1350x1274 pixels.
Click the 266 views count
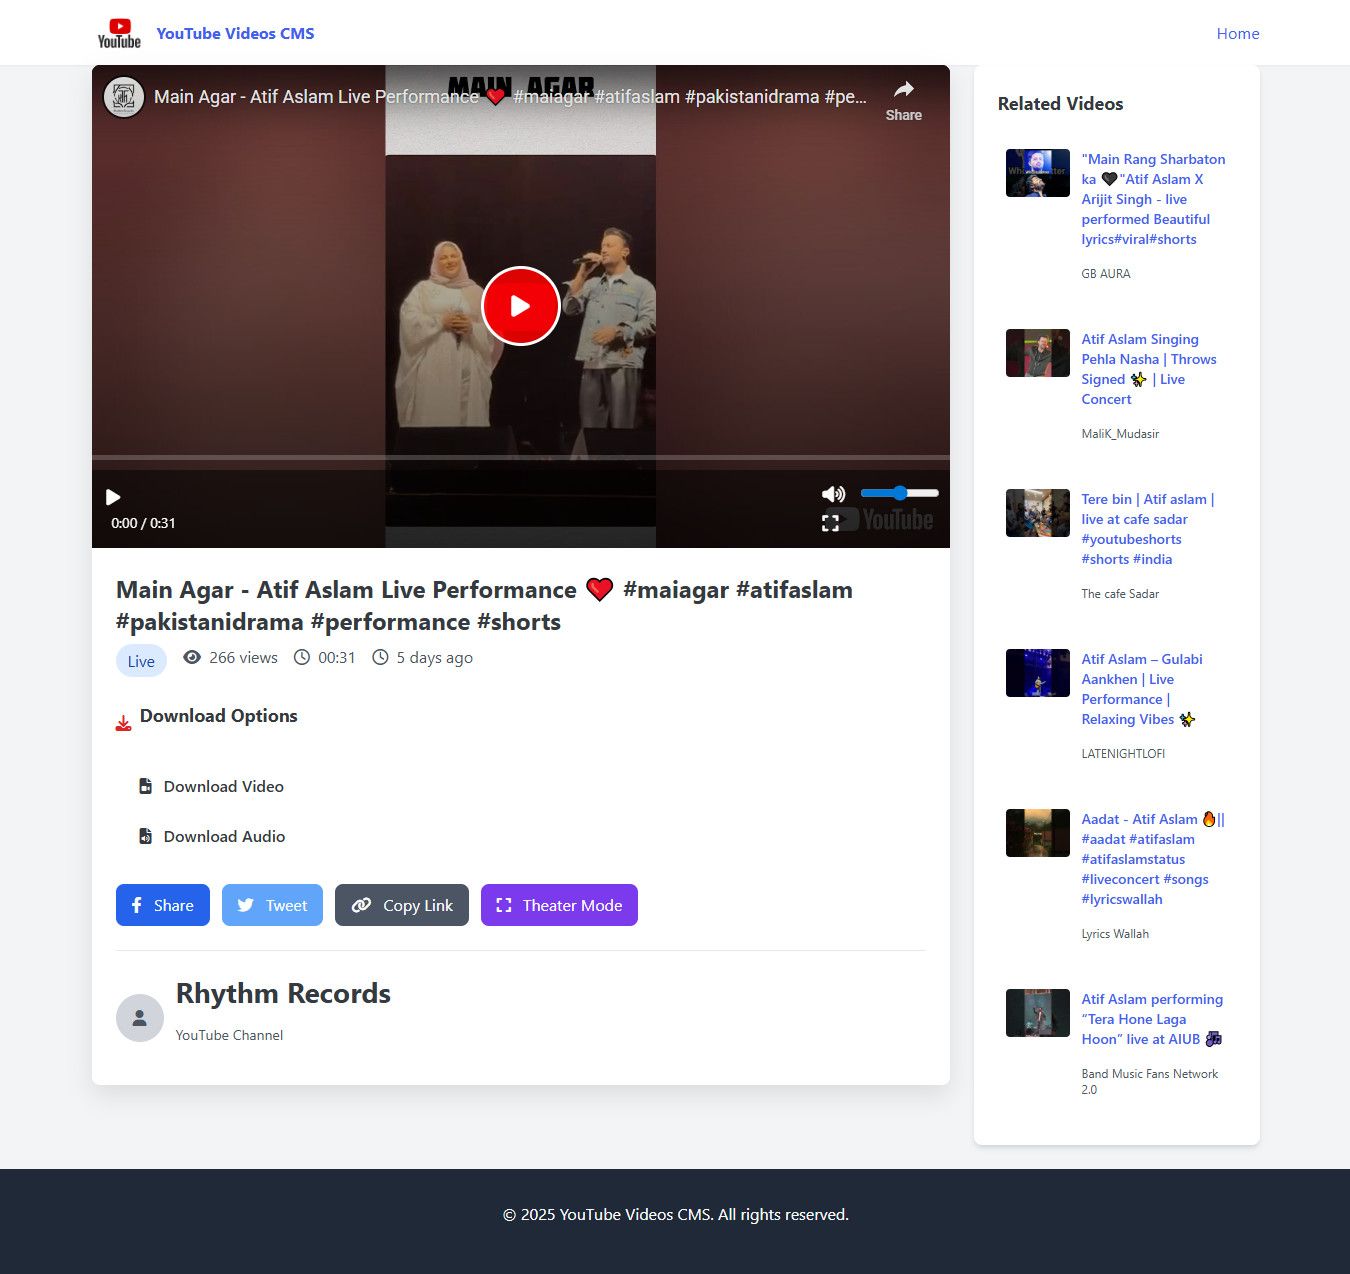[243, 657]
